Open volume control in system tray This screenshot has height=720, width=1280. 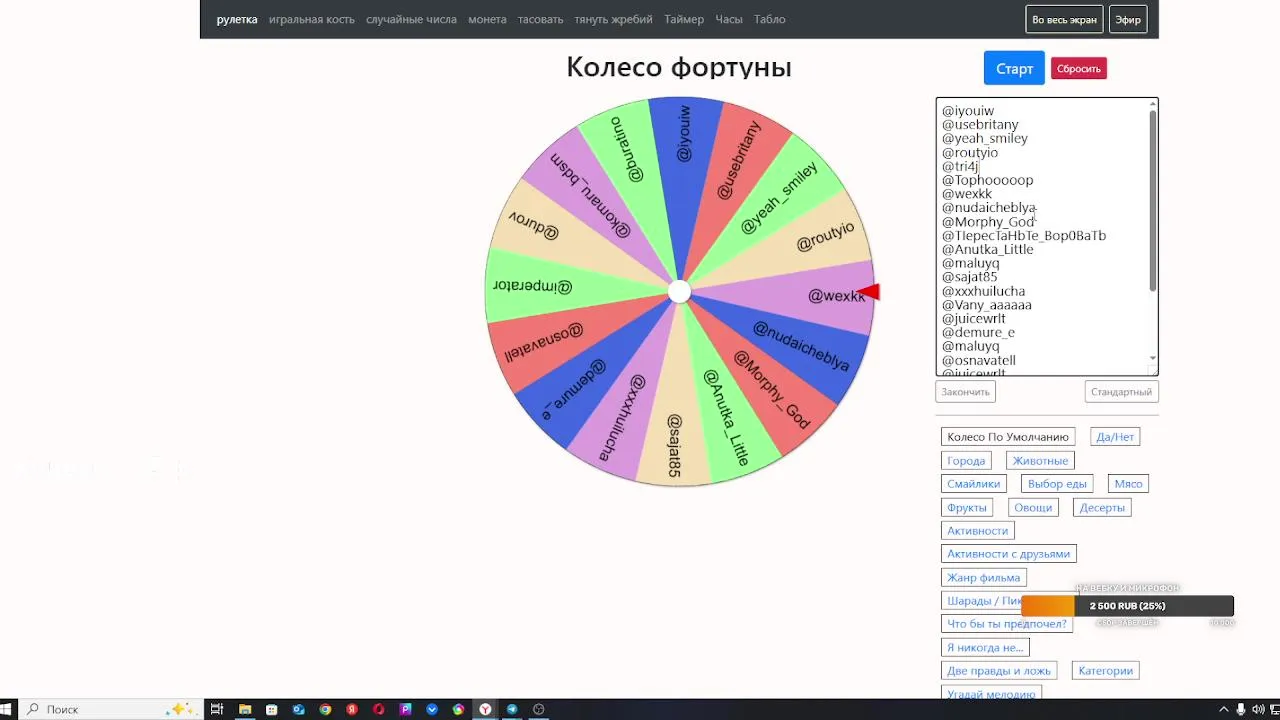click(1258, 709)
